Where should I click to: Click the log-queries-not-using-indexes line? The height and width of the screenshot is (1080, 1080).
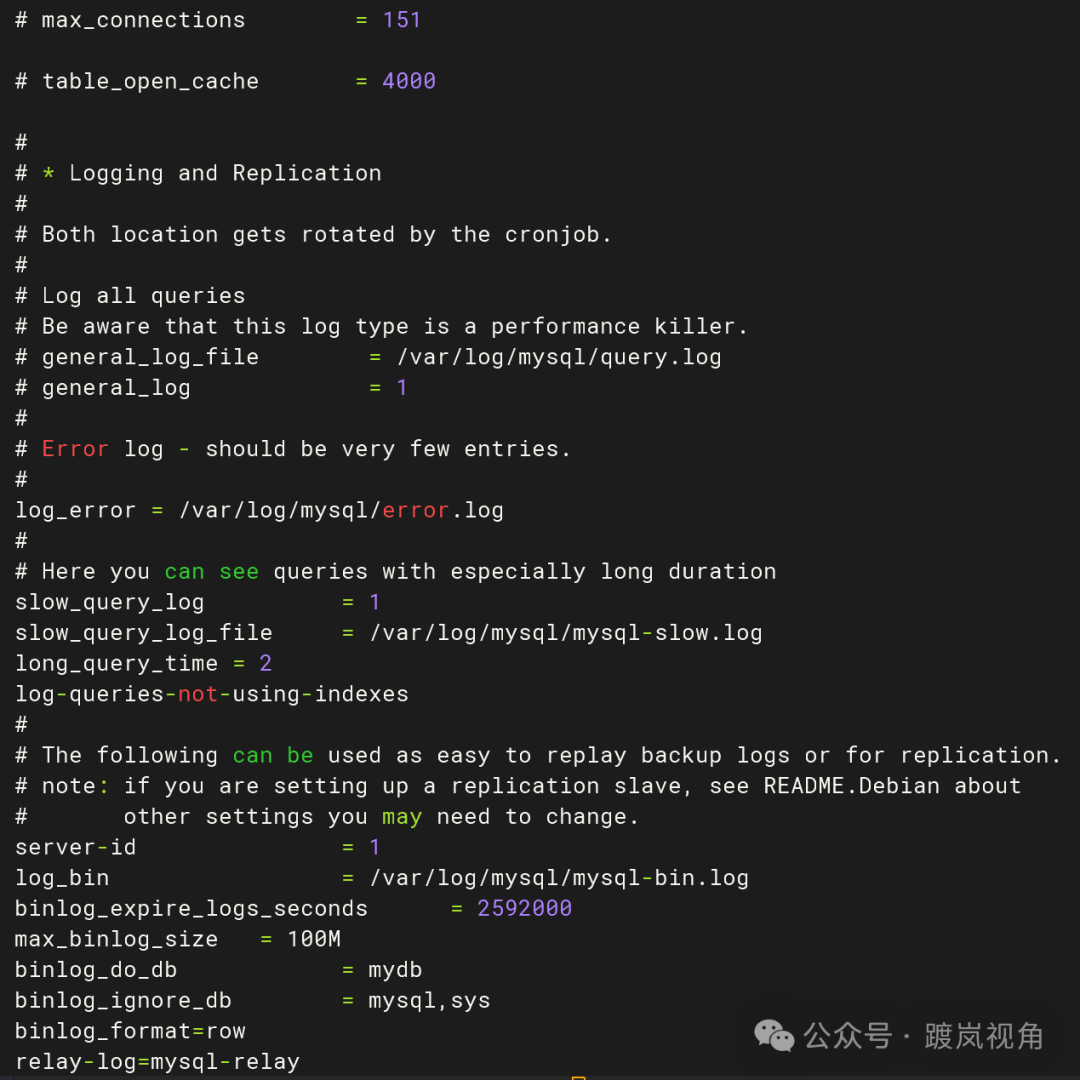pos(211,694)
